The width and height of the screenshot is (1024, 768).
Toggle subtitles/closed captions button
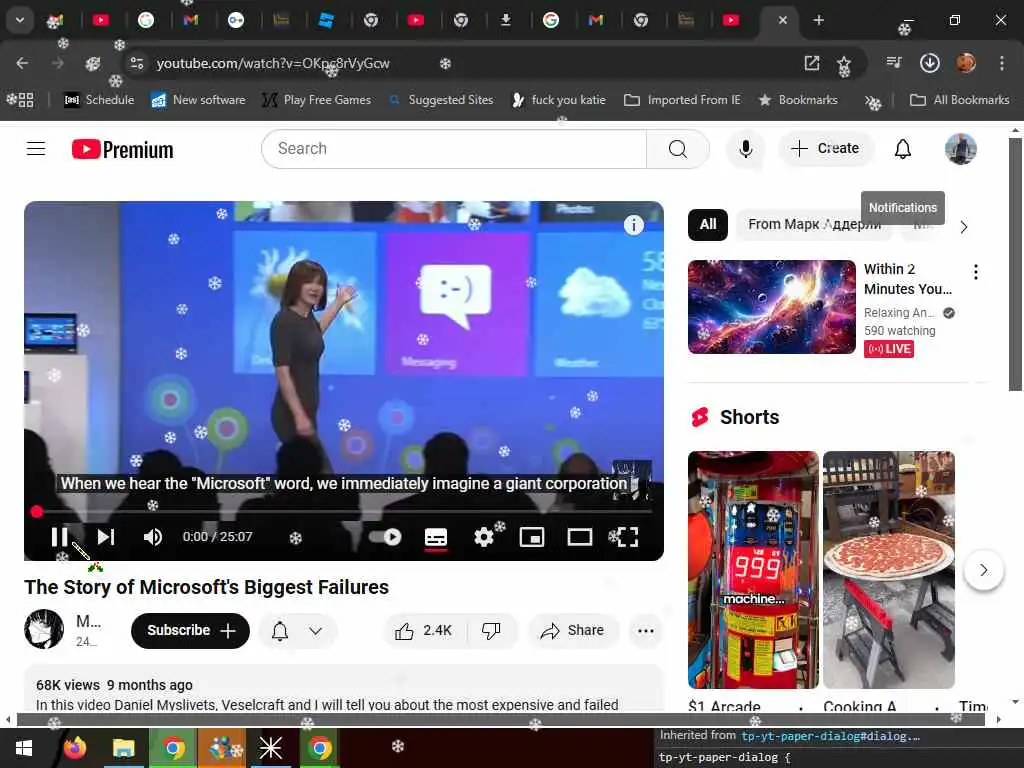click(x=436, y=537)
